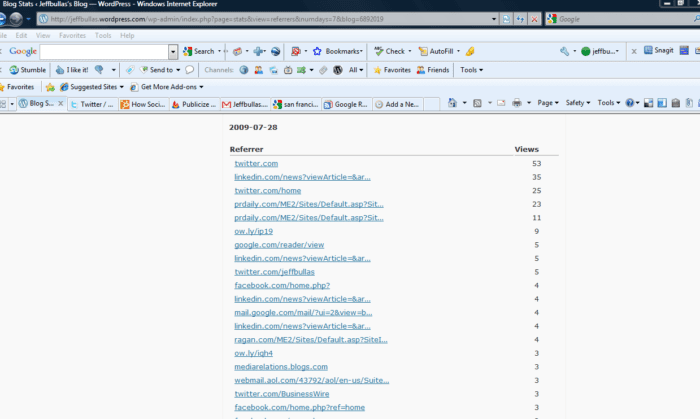Open the Favorites menu in the menu bar
Viewport: 700px width, 419px height.
coord(72,35)
